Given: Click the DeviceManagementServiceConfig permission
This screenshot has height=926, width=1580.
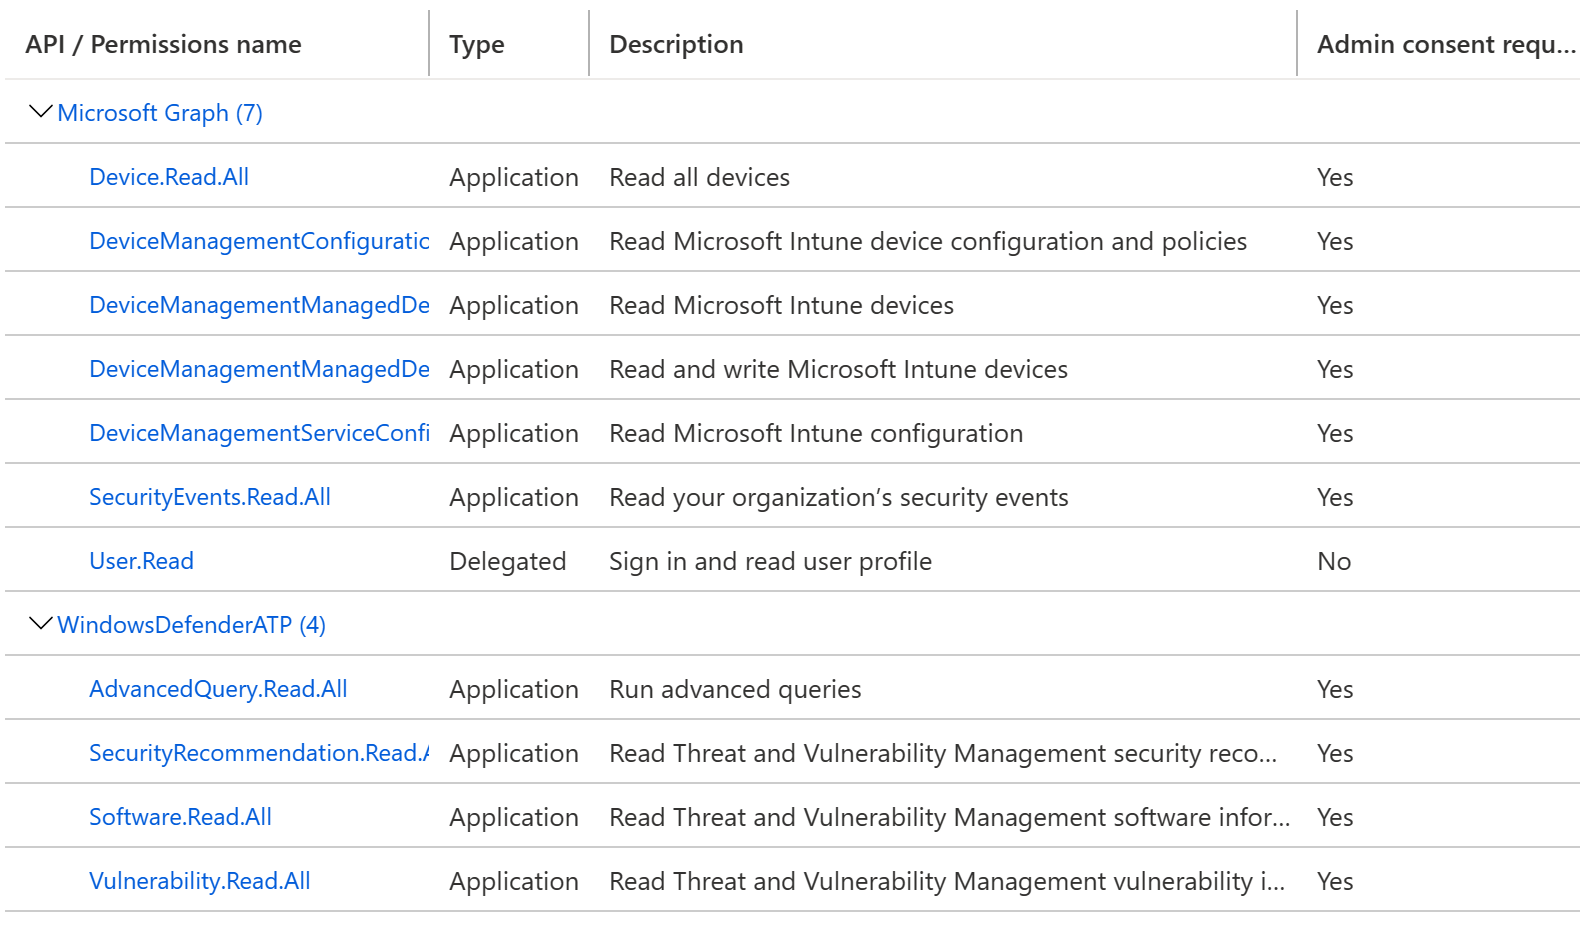Looking at the screenshot, I should tap(259, 433).
